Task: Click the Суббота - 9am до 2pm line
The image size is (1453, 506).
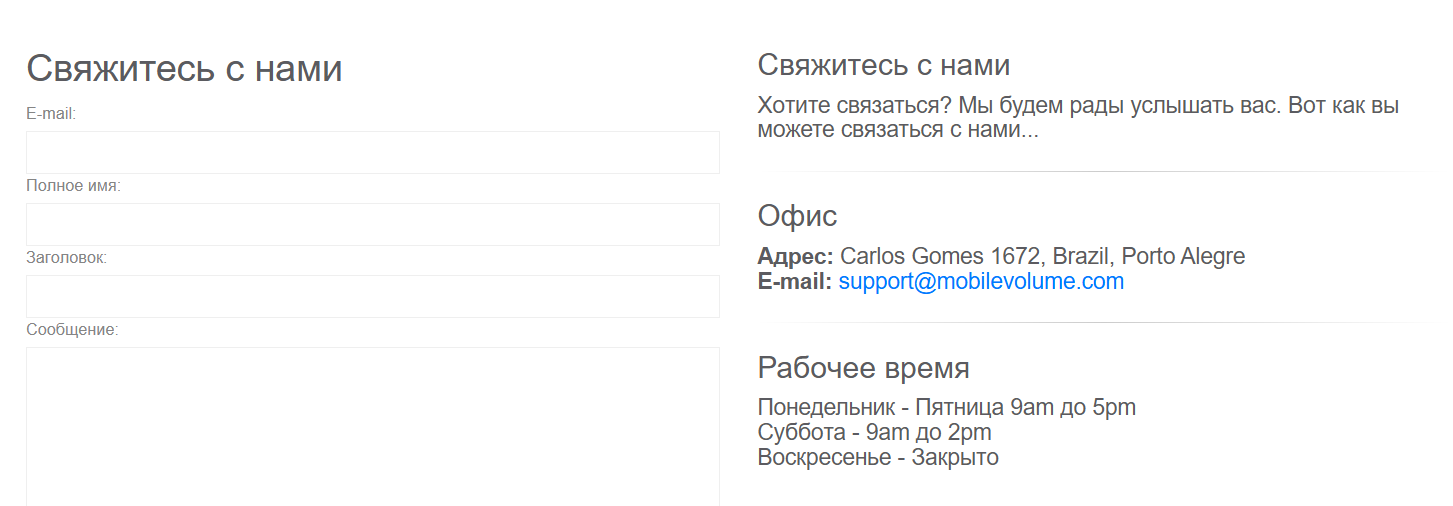Action: pyautogui.click(x=874, y=433)
